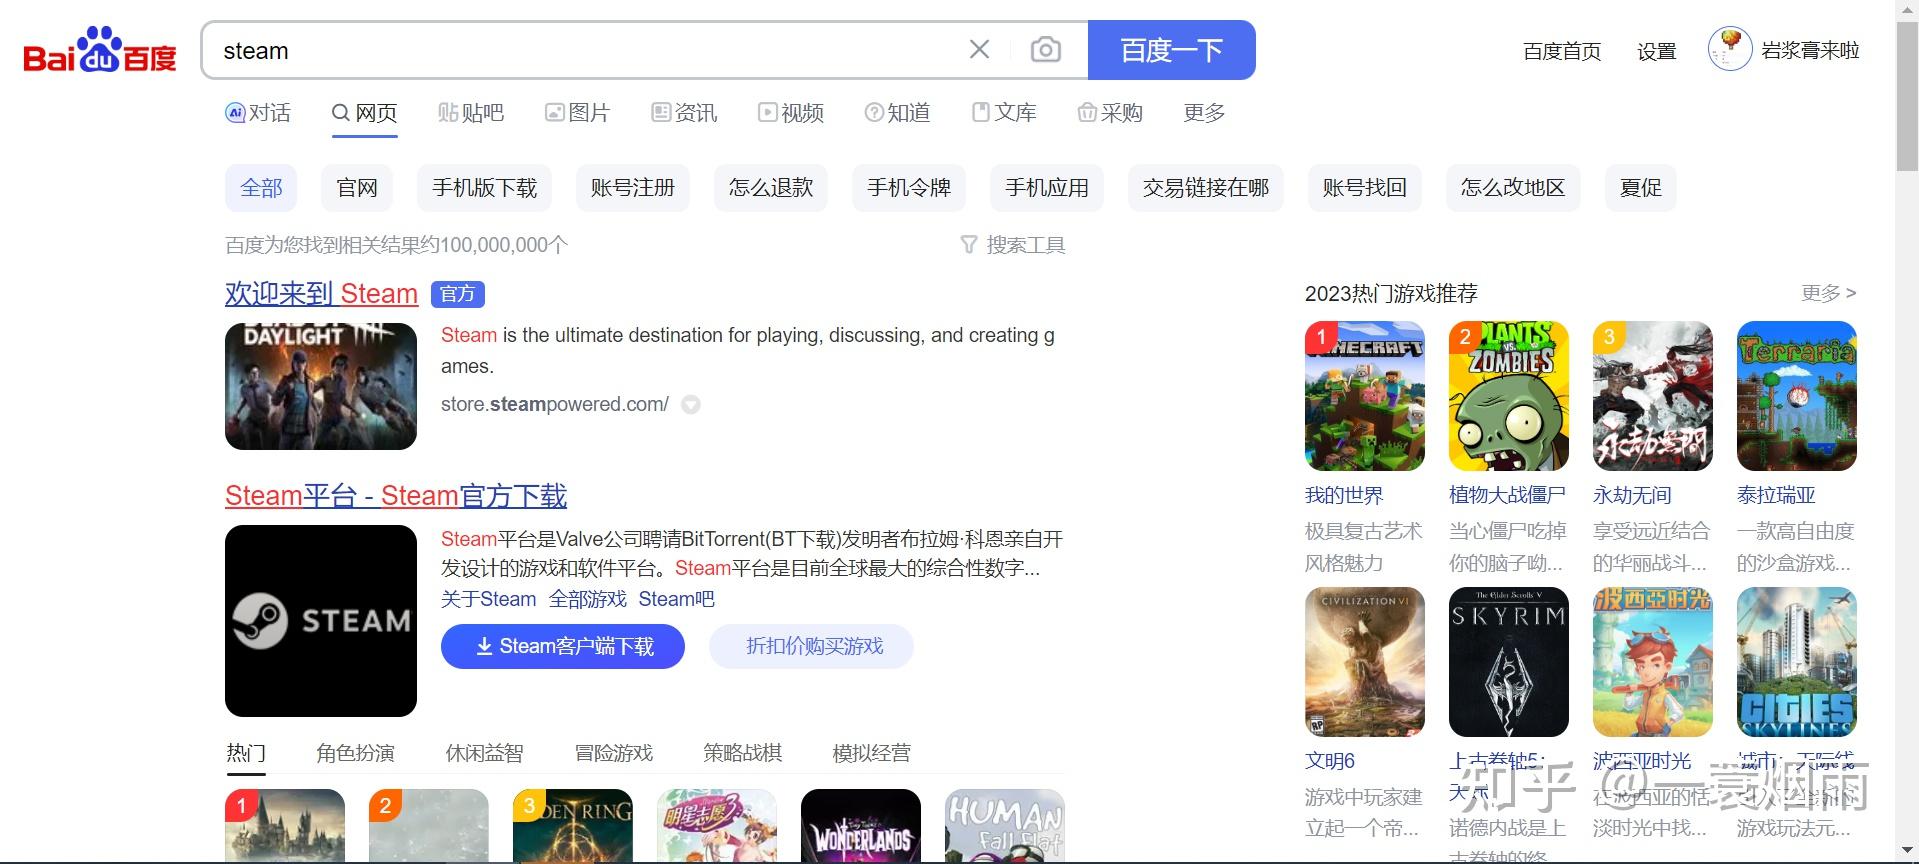Click user avatar icon

(1730, 49)
